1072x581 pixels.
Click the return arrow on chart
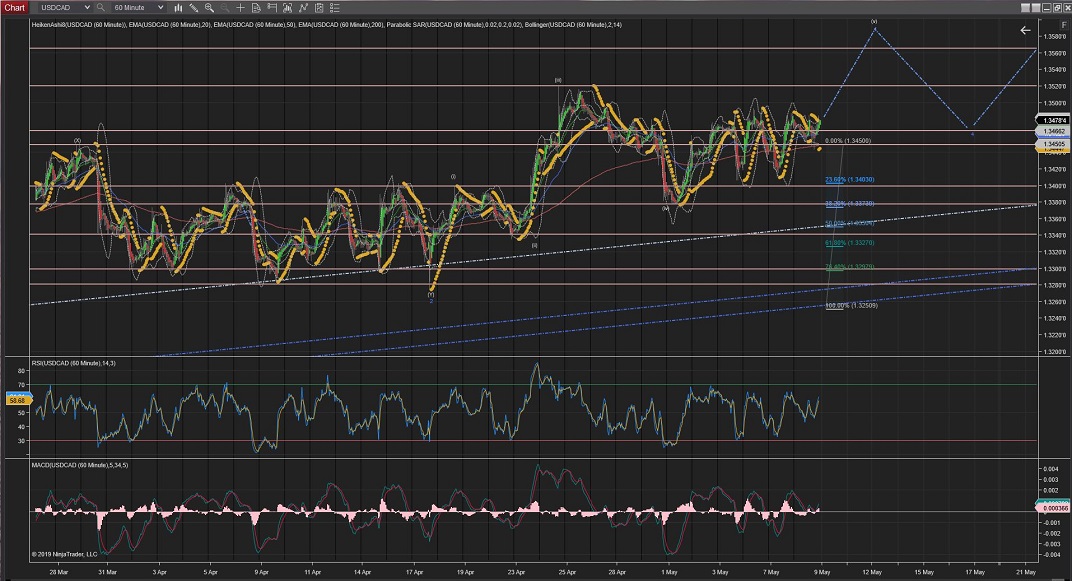pos(1025,31)
